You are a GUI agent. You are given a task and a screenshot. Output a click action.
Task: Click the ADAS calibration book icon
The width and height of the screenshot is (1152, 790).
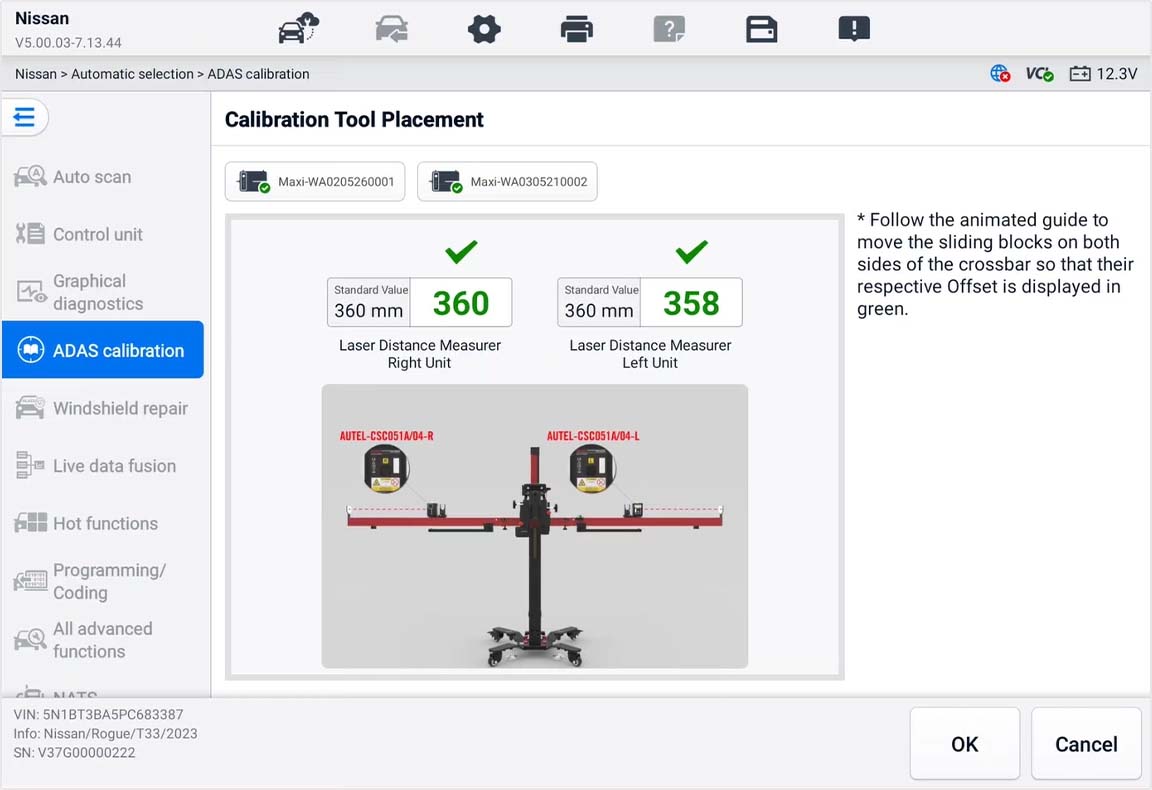(x=30, y=350)
